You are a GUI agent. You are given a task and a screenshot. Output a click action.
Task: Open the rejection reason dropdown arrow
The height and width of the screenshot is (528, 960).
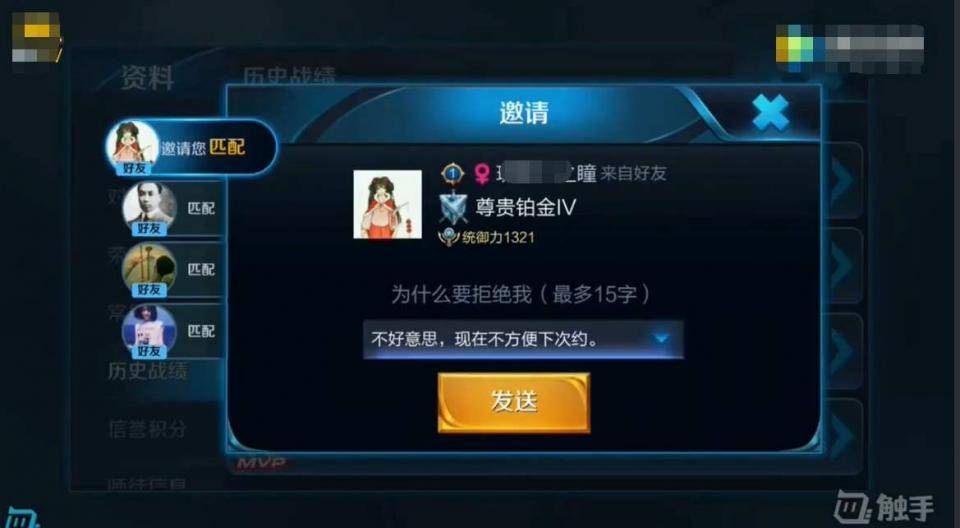pyautogui.click(x=661, y=338)
